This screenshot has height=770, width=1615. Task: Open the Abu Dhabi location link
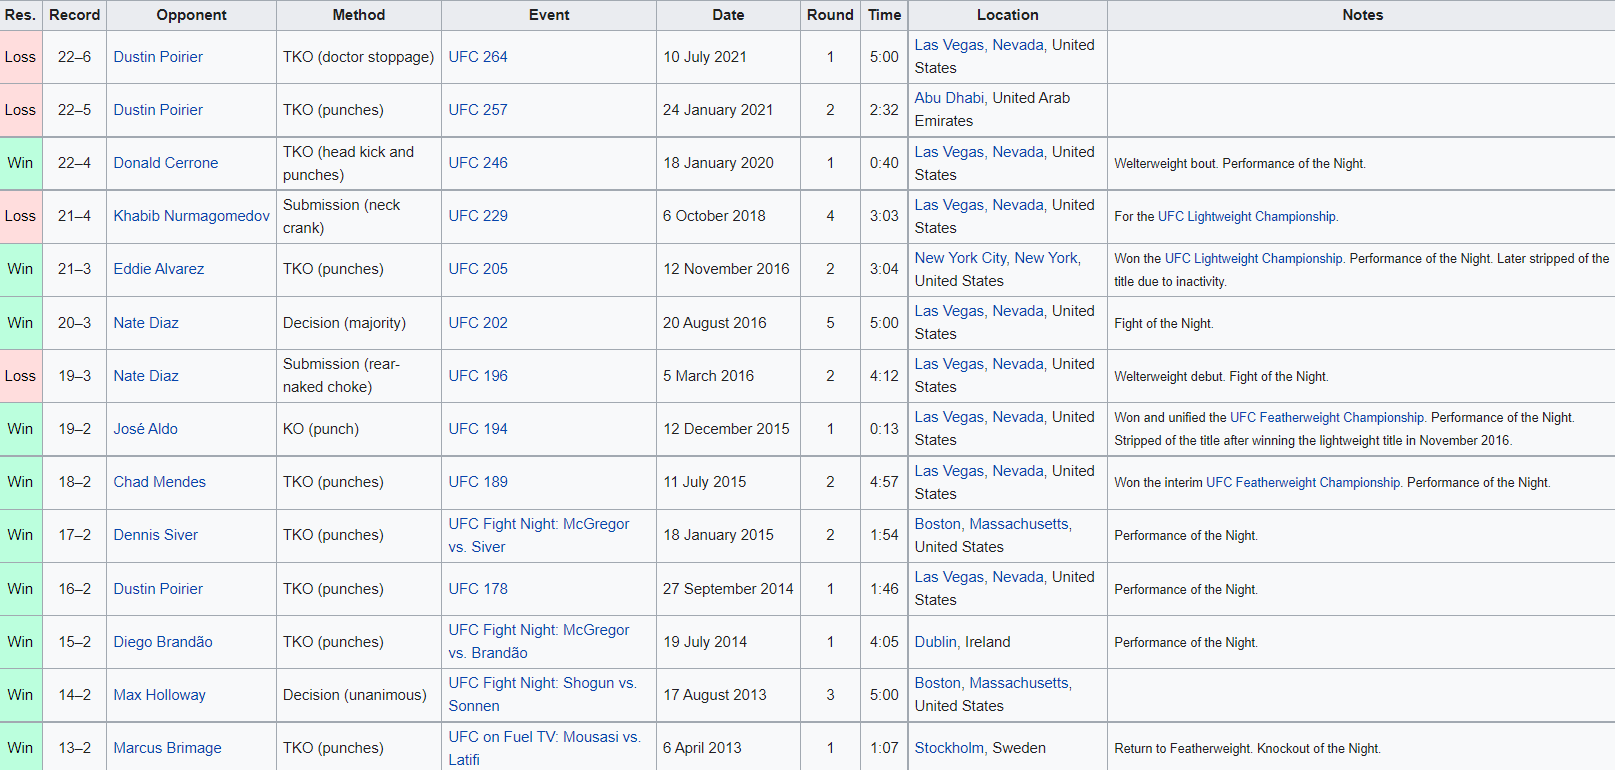point(949,98)
